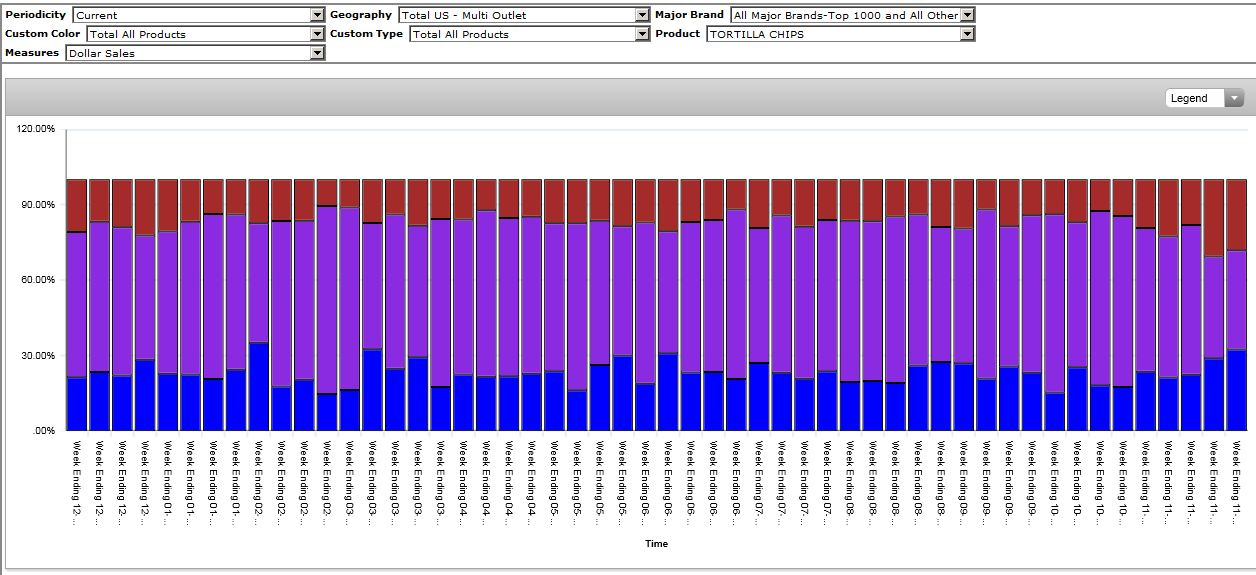Click the 30.00% y-axis label
The height and width of the screenshot is (575, 1256).
tap(38, 355)
